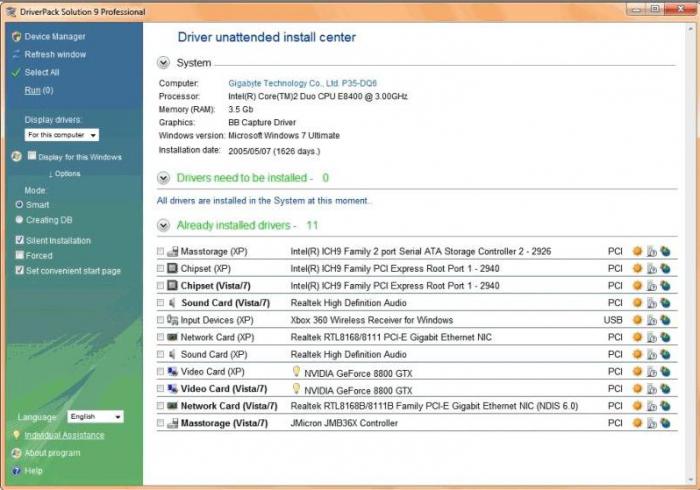Click document icon in Masstorage (XP) row
The image size is (700, 490).
(652, 252)
